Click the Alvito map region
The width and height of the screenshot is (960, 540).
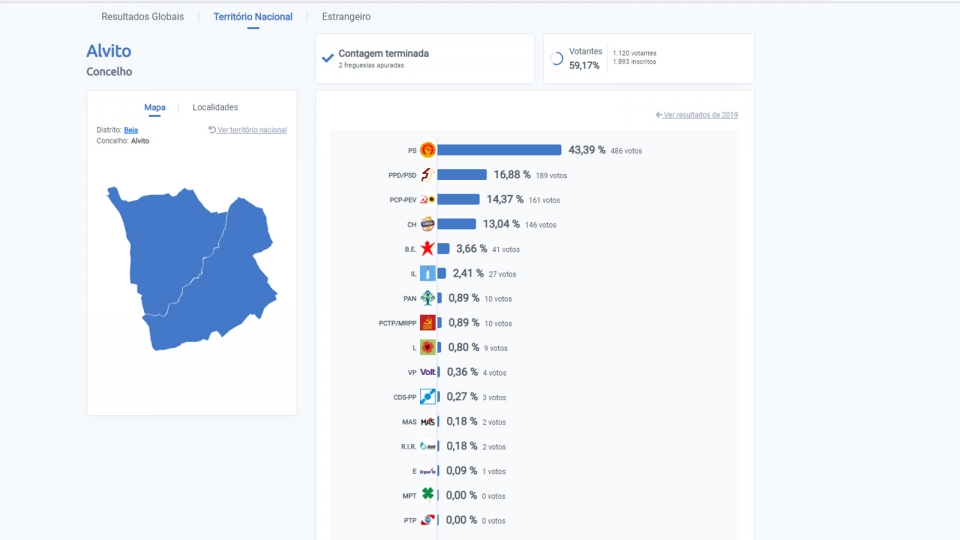[192, 268]
